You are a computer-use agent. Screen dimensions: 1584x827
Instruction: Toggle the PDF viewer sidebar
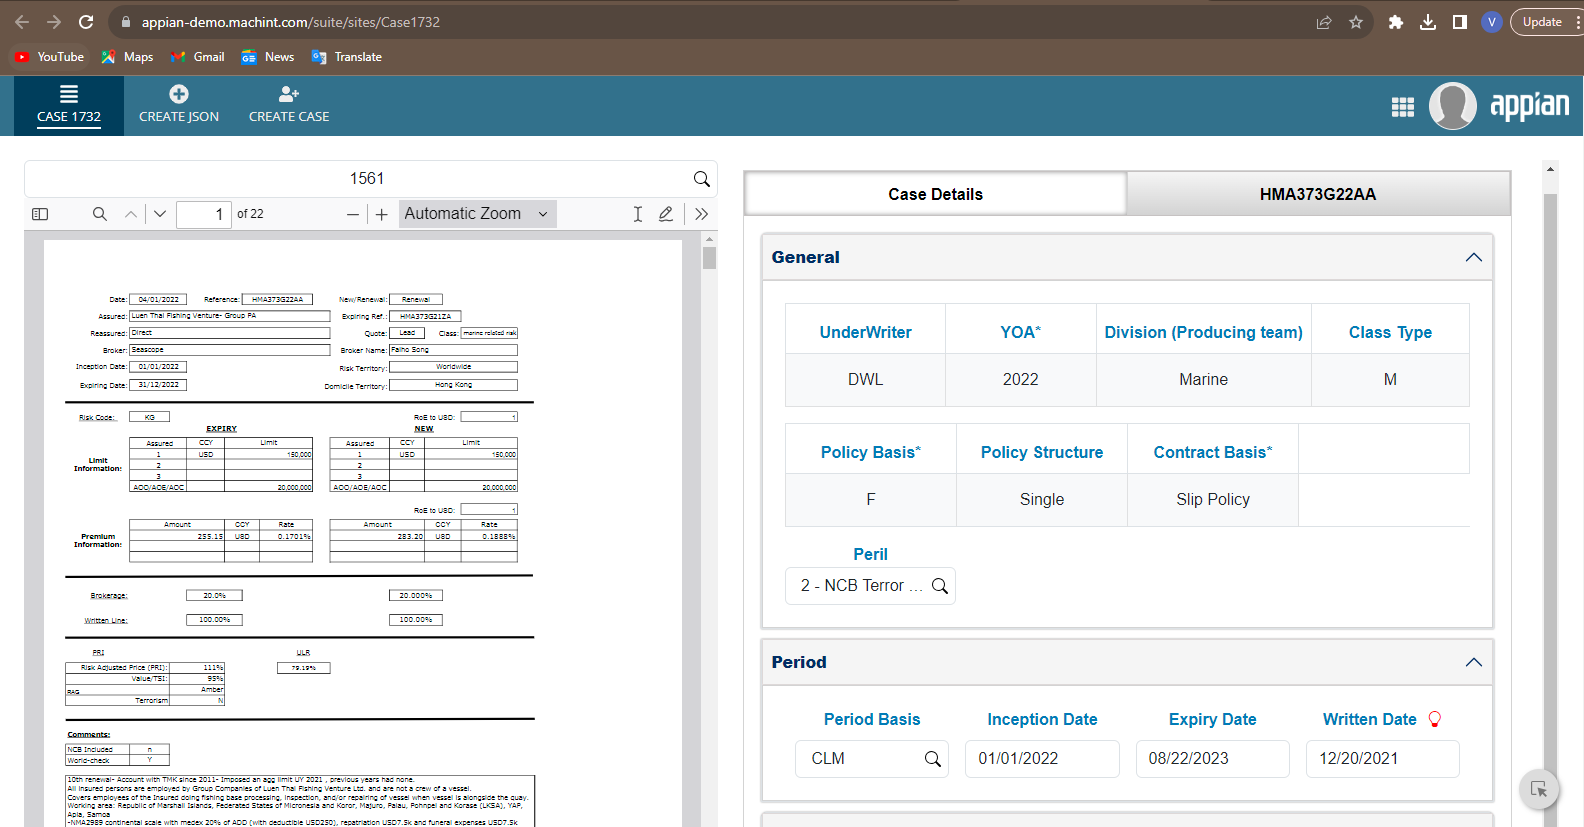(x=40, y=214)
